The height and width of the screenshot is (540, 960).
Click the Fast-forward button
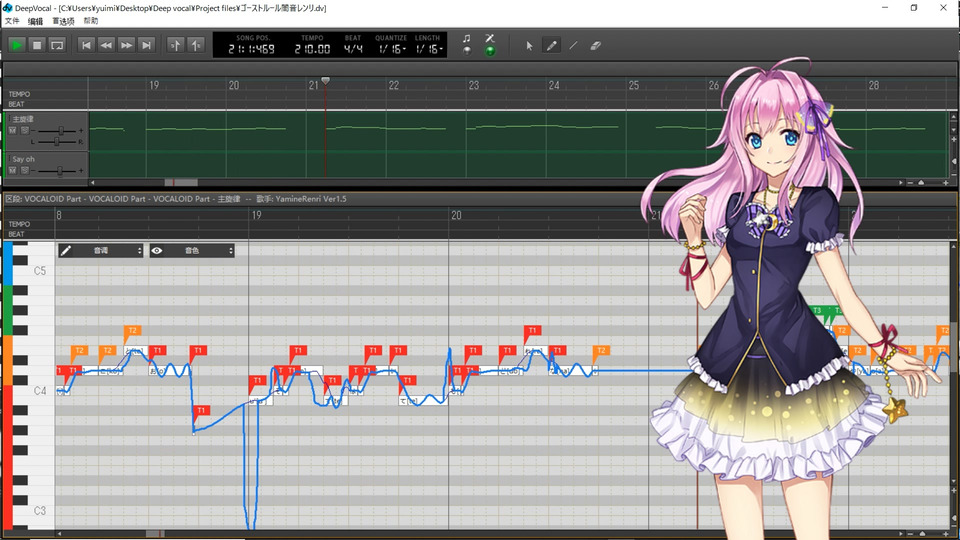(x=126, y=45)
